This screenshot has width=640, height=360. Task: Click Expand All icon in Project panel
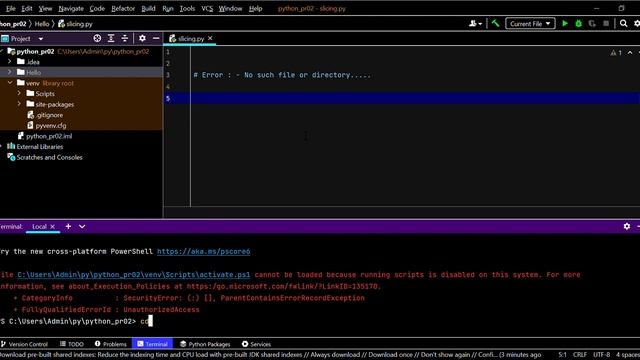tap(111, 38)
